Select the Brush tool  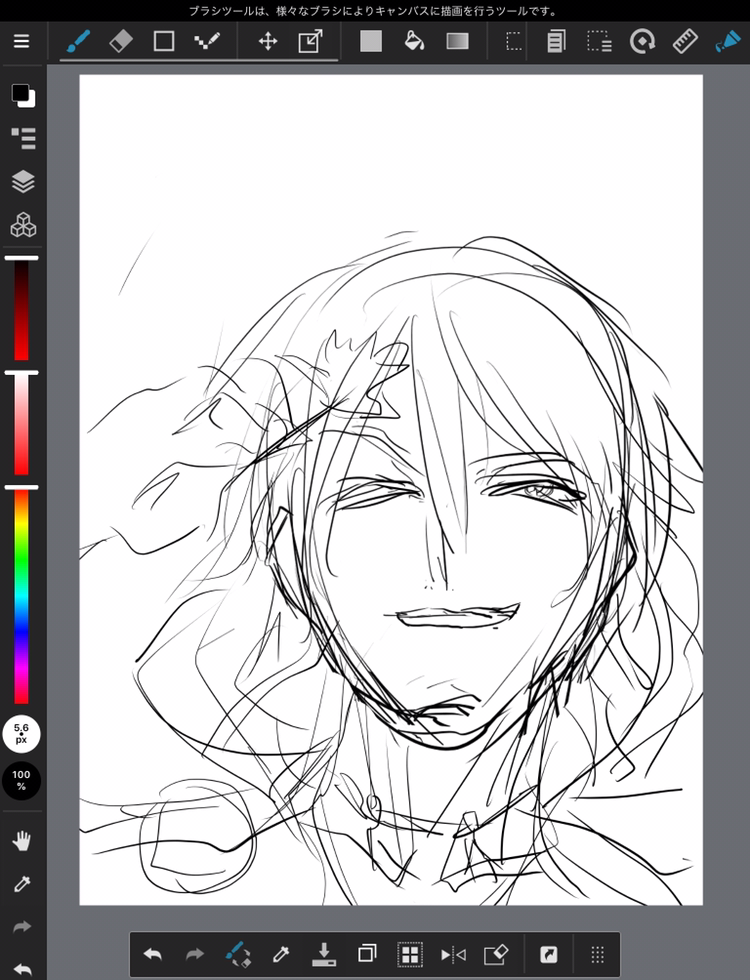78,41
